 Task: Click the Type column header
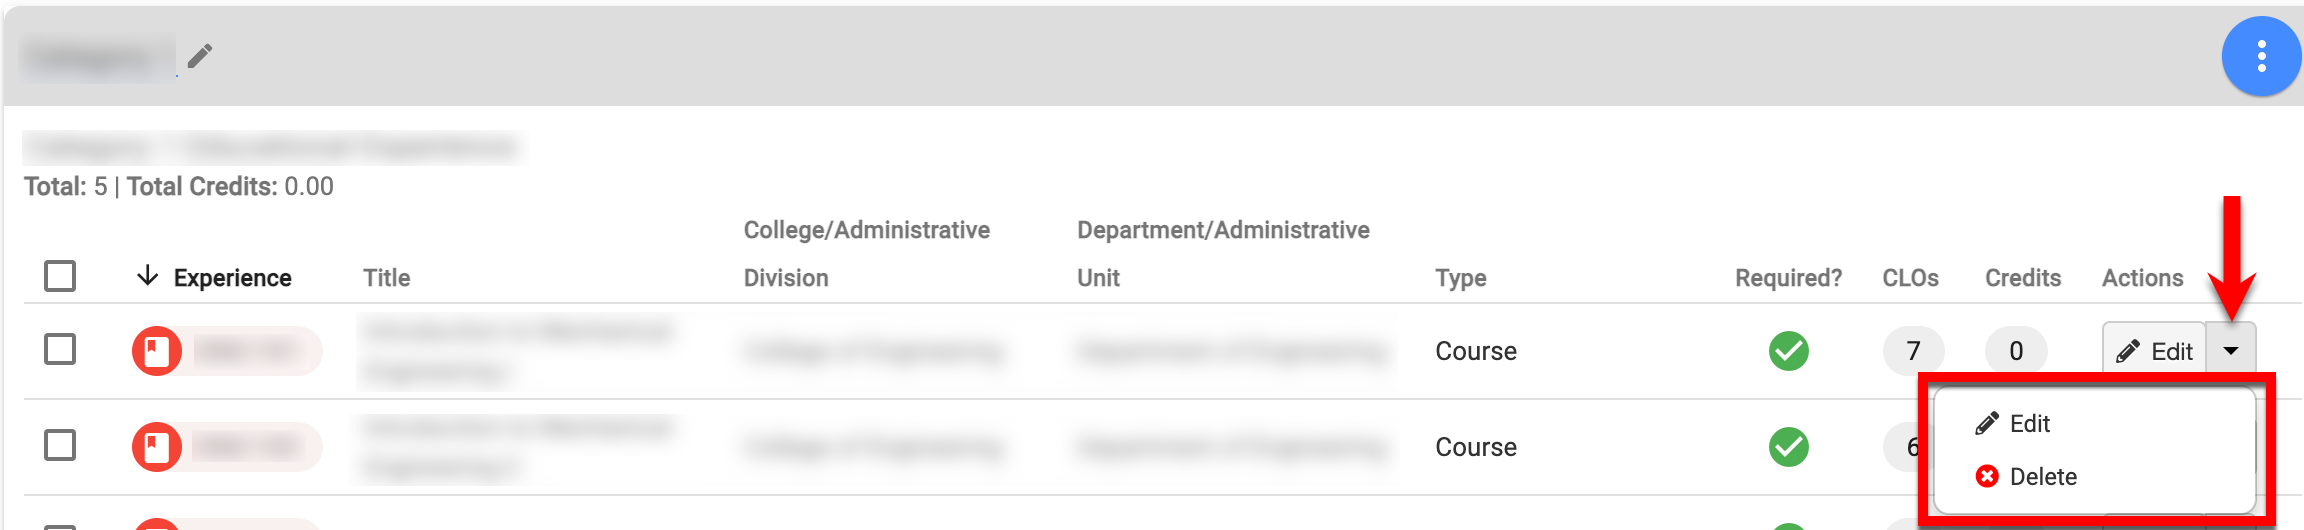[x=1460, y=278]
